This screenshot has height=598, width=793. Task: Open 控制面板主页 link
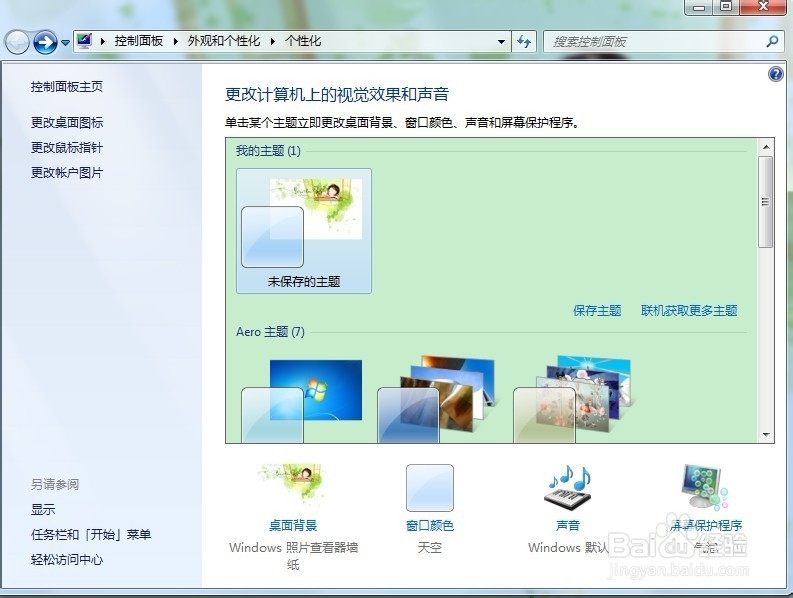pos(67,87)
